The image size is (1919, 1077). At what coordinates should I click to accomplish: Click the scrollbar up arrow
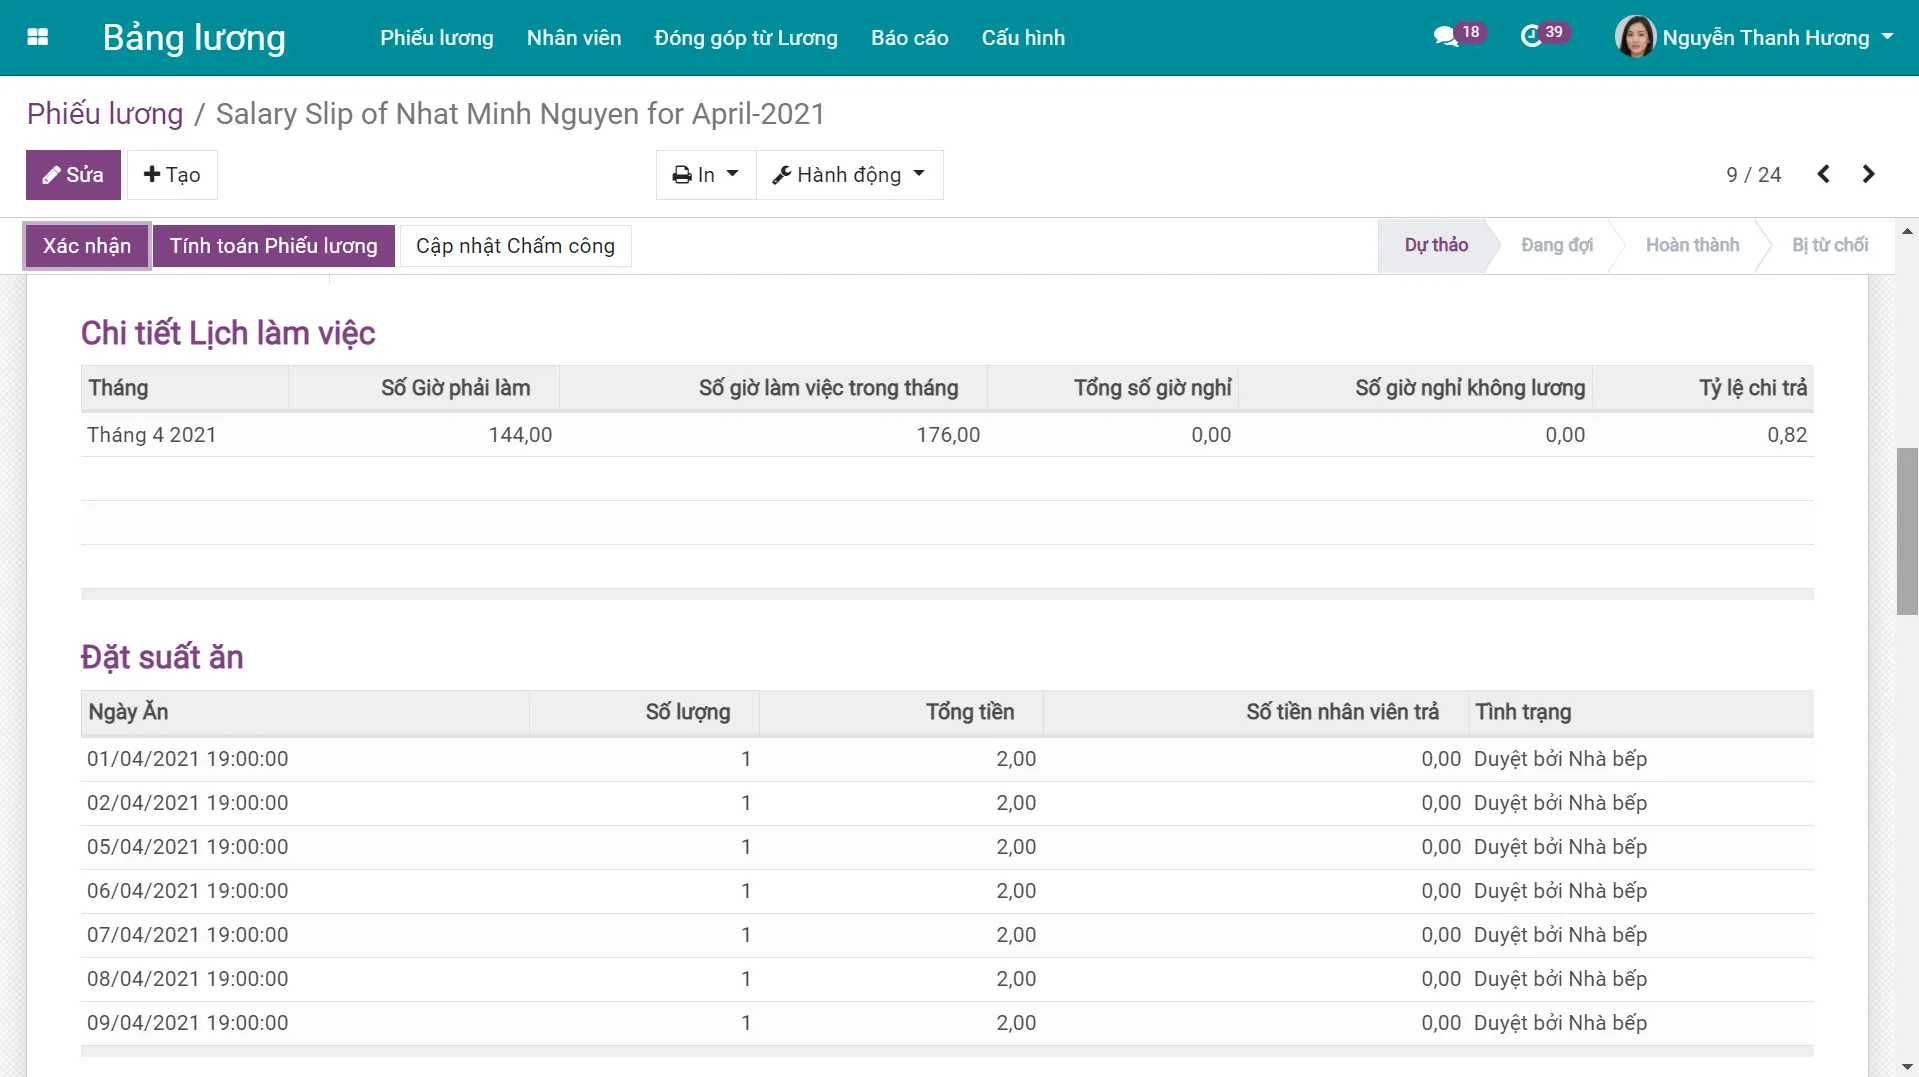tap(1907, 231)
